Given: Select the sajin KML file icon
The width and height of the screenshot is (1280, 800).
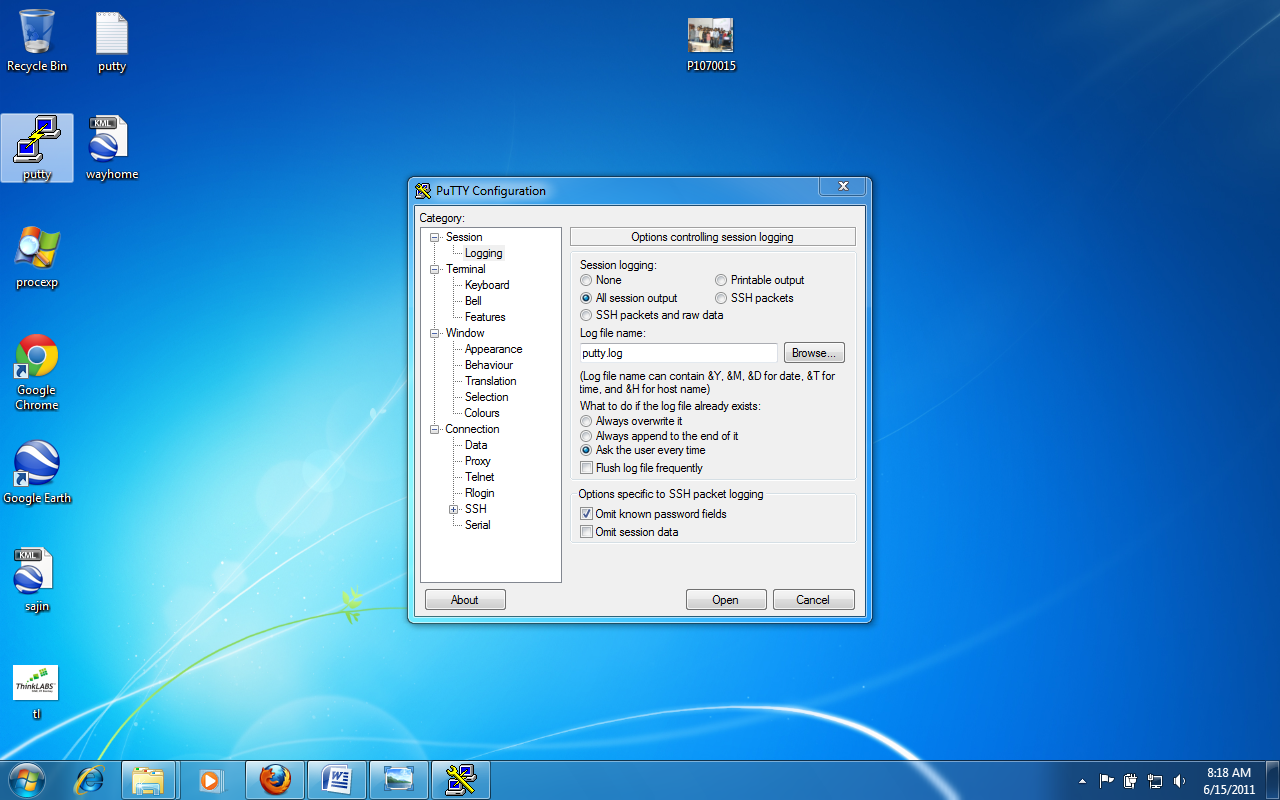Looking at the screenshot, I should (x=37, y=580).
